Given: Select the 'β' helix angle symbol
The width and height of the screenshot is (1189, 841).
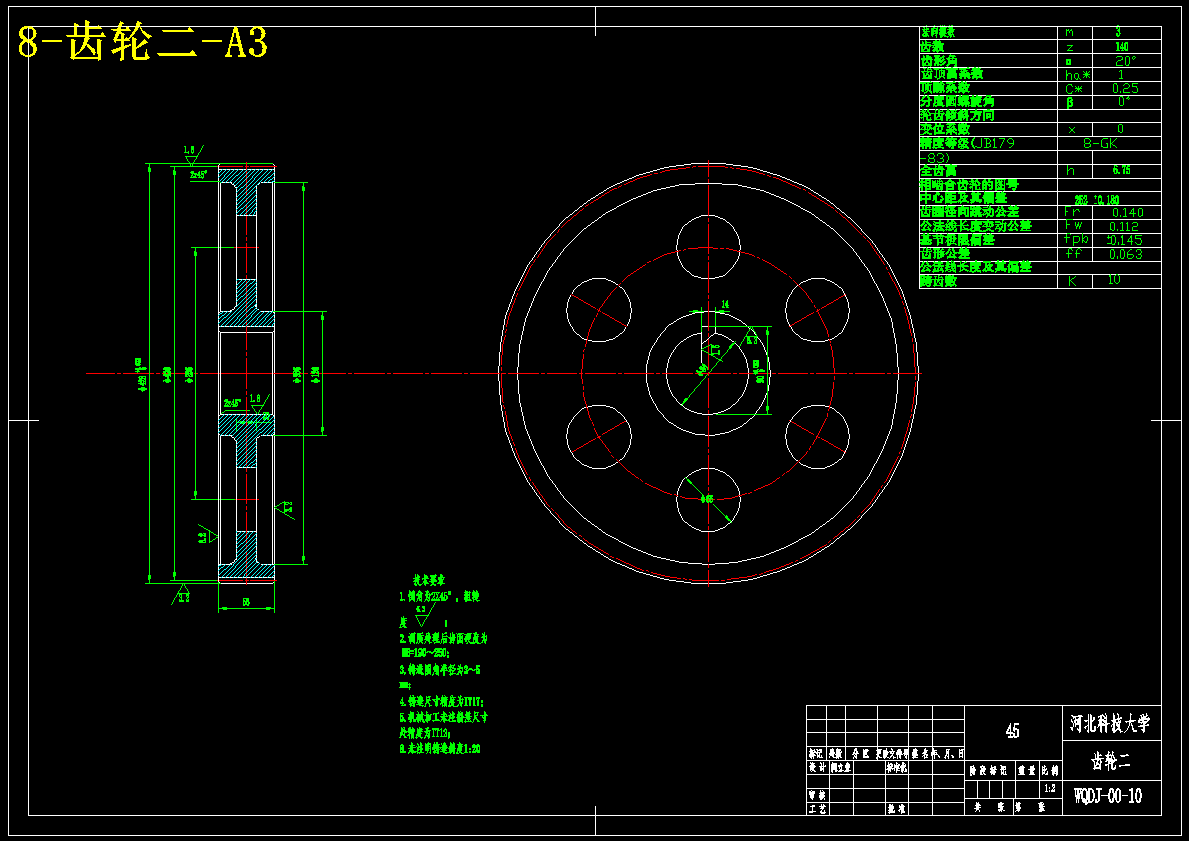Looking at the screenshot, I should click(1070, 102).
